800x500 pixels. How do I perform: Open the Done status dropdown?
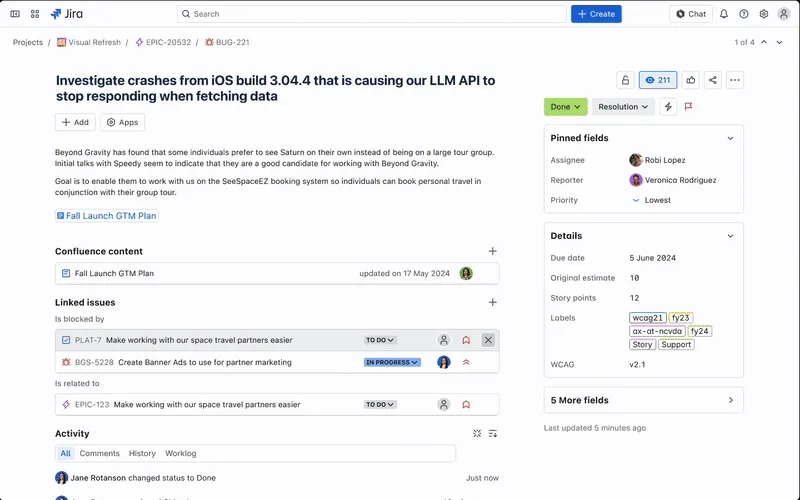click(x=565, y=107)
